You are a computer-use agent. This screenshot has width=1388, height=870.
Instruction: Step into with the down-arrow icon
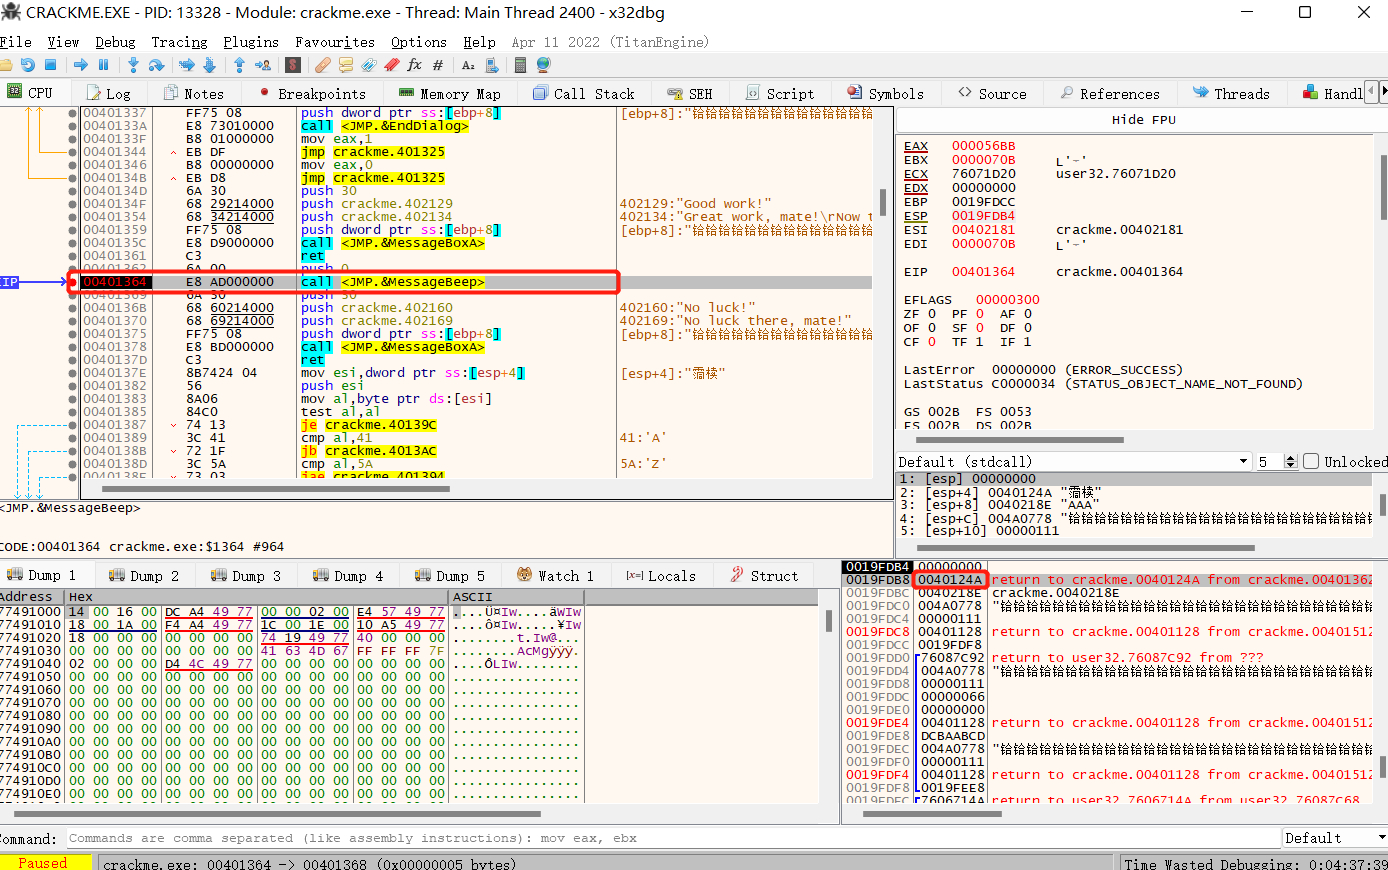(x=133, y=65)
